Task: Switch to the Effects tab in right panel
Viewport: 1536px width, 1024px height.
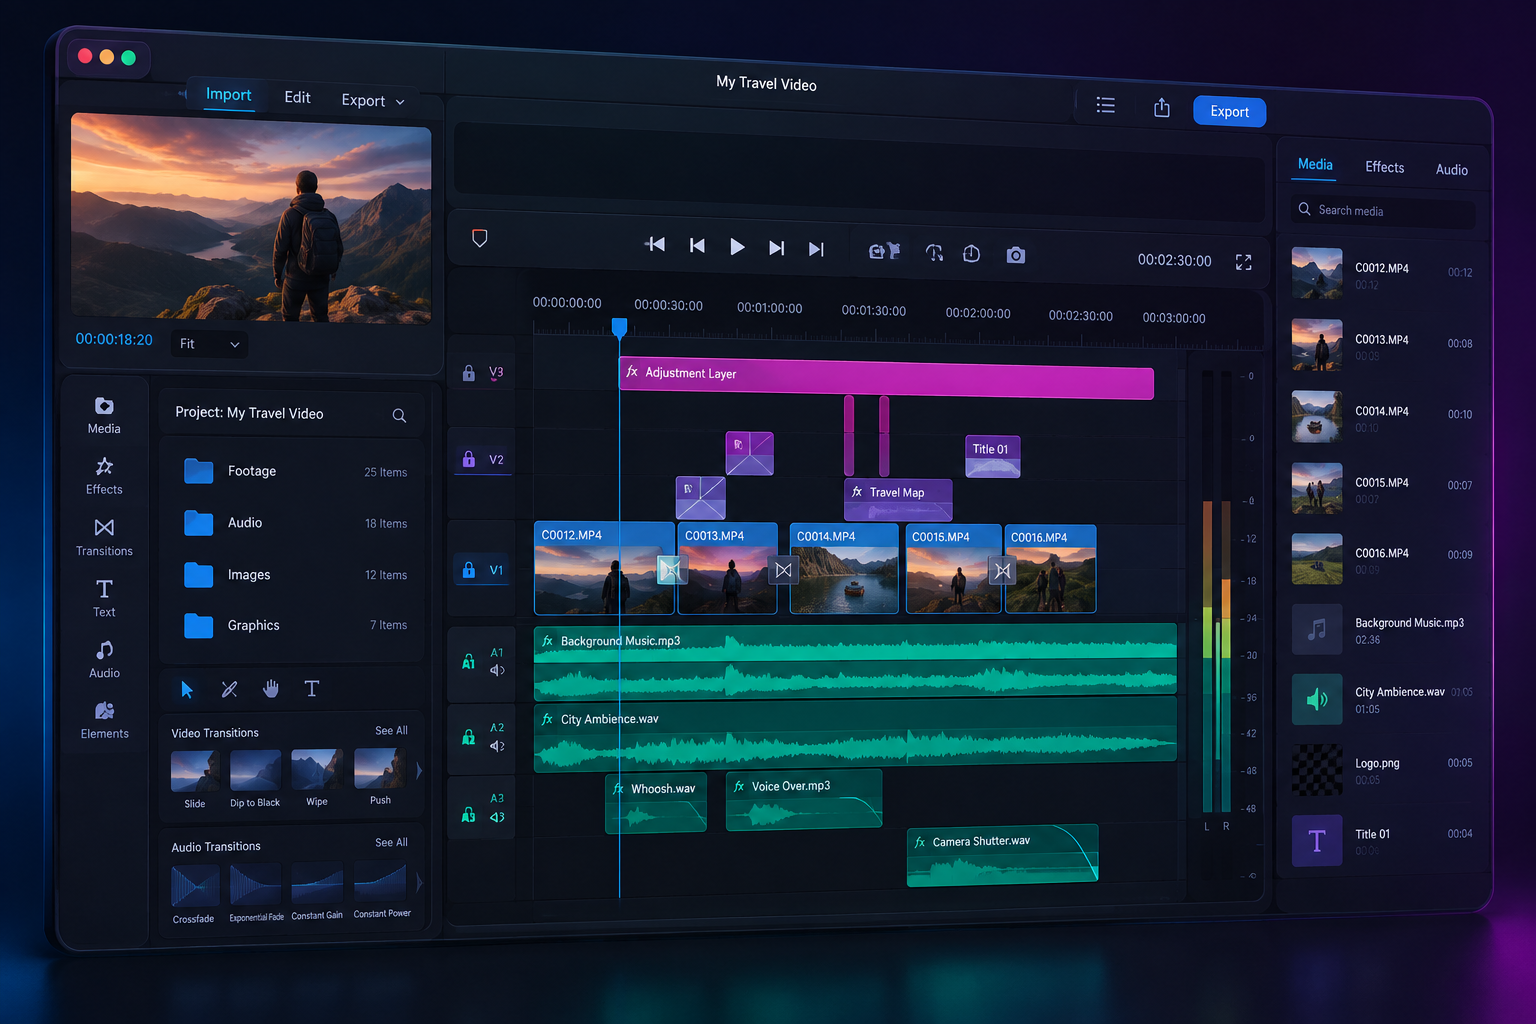Action: 1385,167
